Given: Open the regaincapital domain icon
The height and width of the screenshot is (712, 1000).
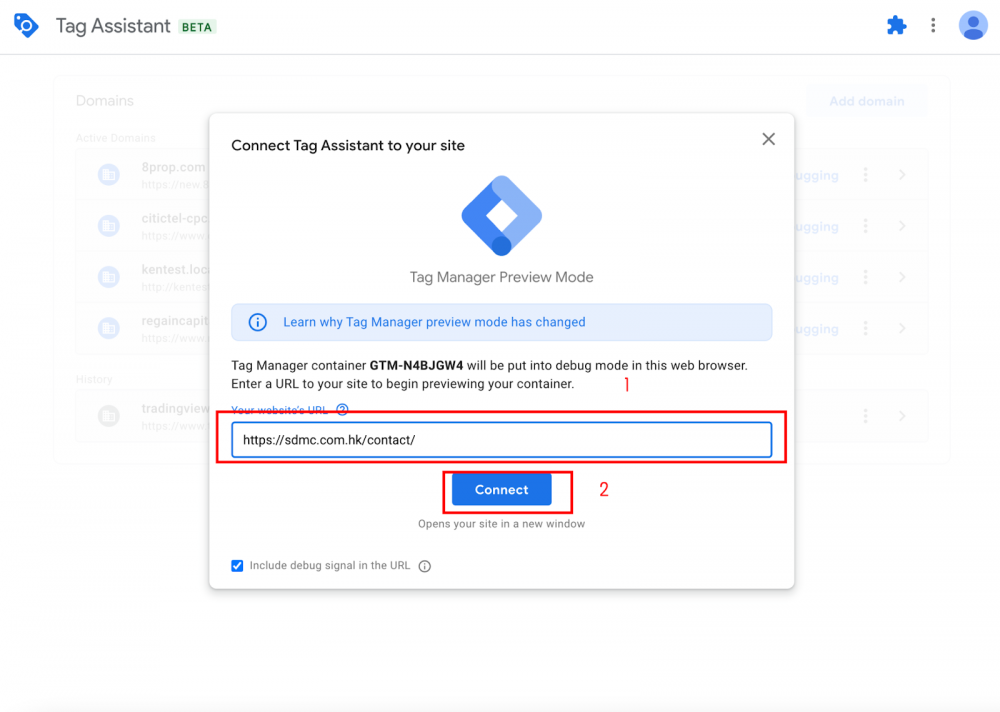Looking at the screenshot, I should [109, 328].
